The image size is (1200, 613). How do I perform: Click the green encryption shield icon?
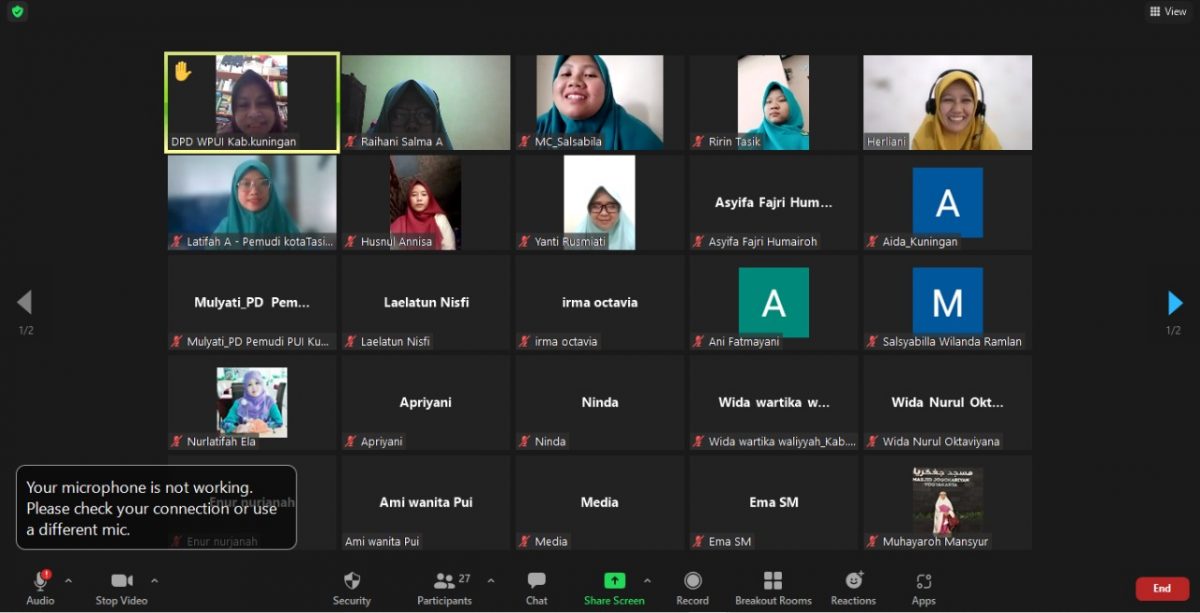coord(17,12)
